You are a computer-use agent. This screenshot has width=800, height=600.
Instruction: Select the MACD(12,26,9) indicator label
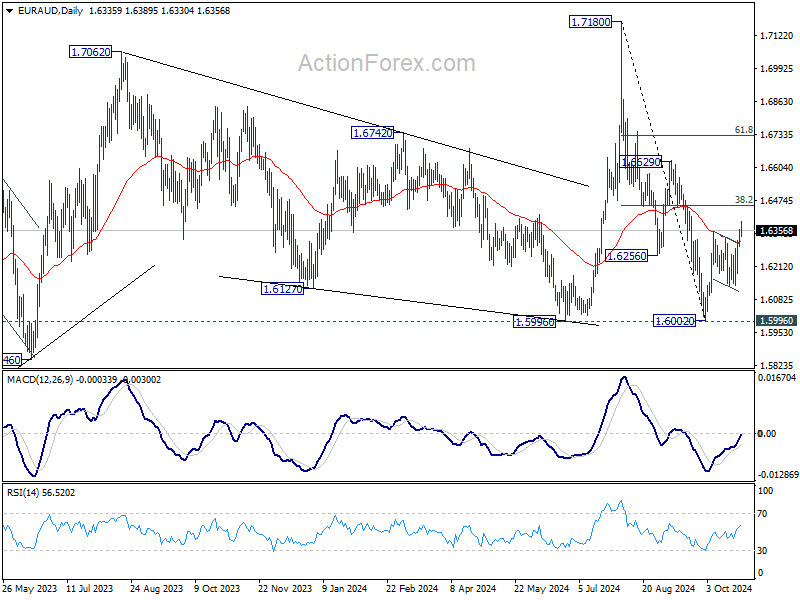pos(40,380)
